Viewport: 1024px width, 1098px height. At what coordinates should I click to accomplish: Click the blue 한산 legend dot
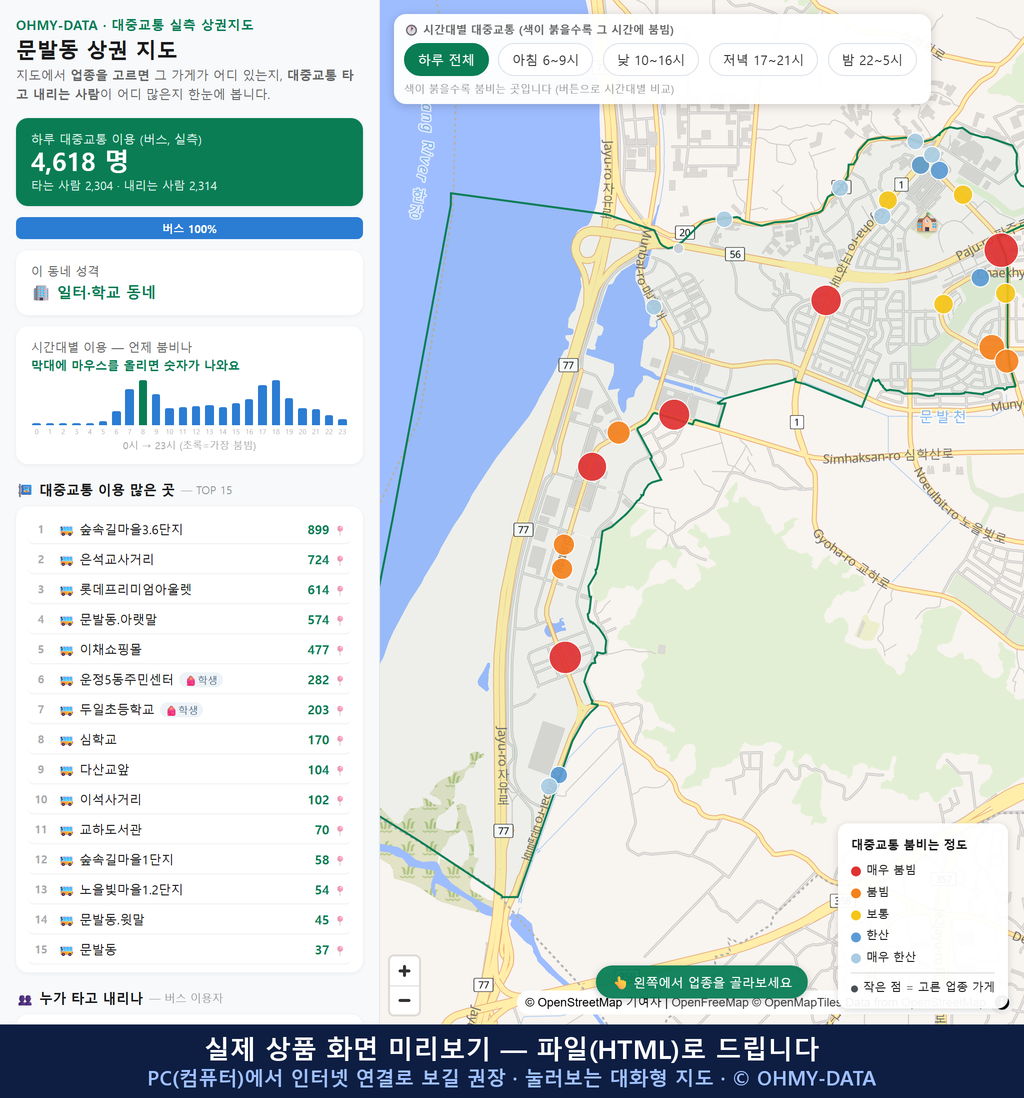(855, 936)
